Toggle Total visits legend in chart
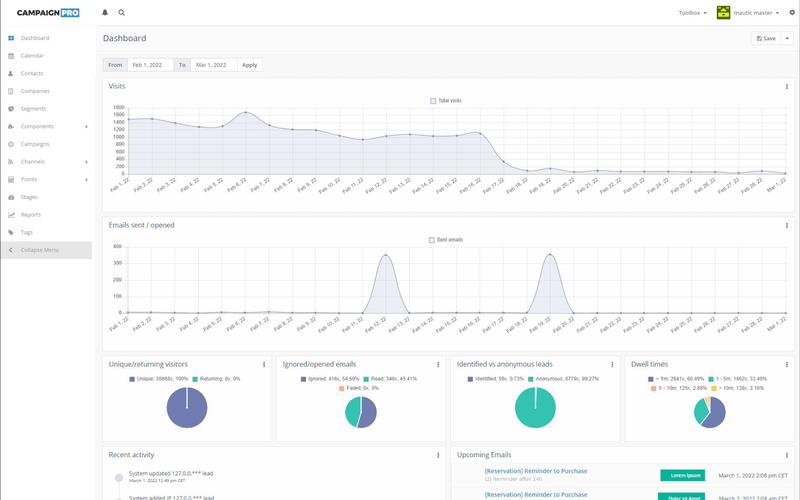This screenshot has height=500, width=800. click(446, 101)
